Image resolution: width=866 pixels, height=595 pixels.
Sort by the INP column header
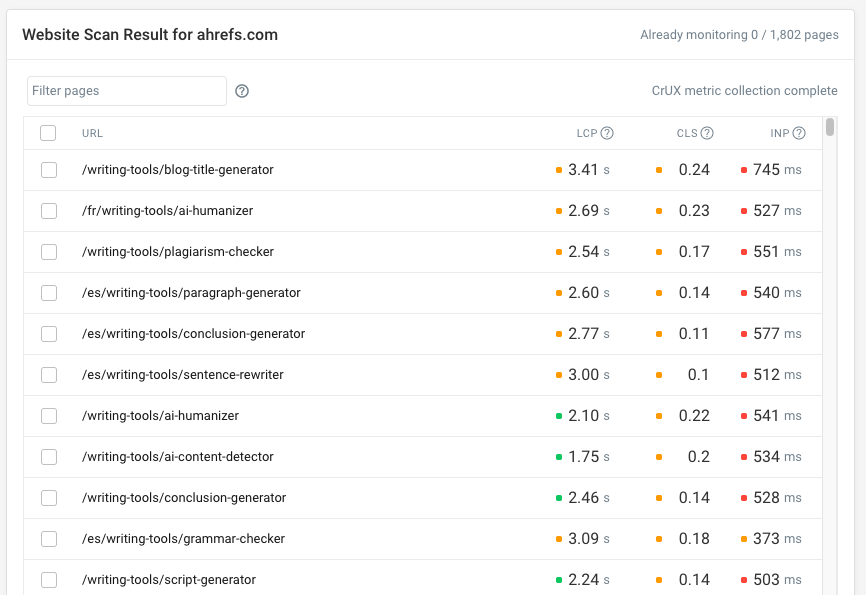779,133
